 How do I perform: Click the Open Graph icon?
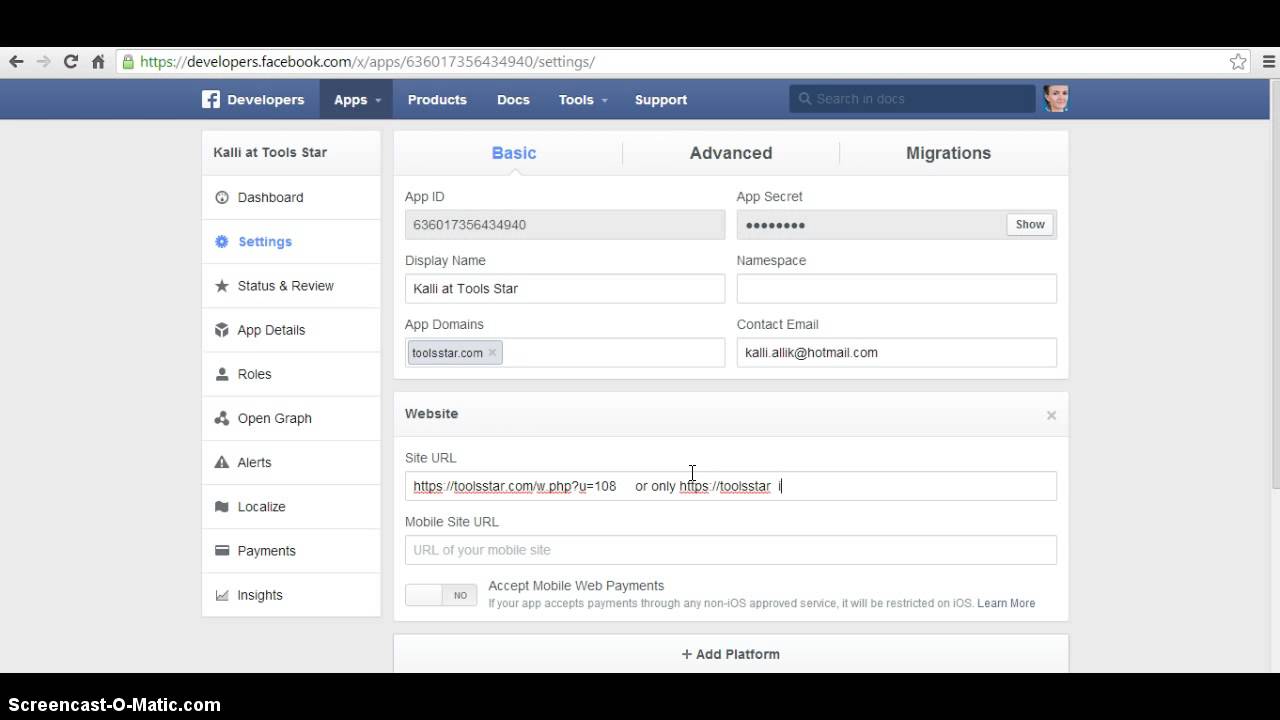click(x=222, y=418)
